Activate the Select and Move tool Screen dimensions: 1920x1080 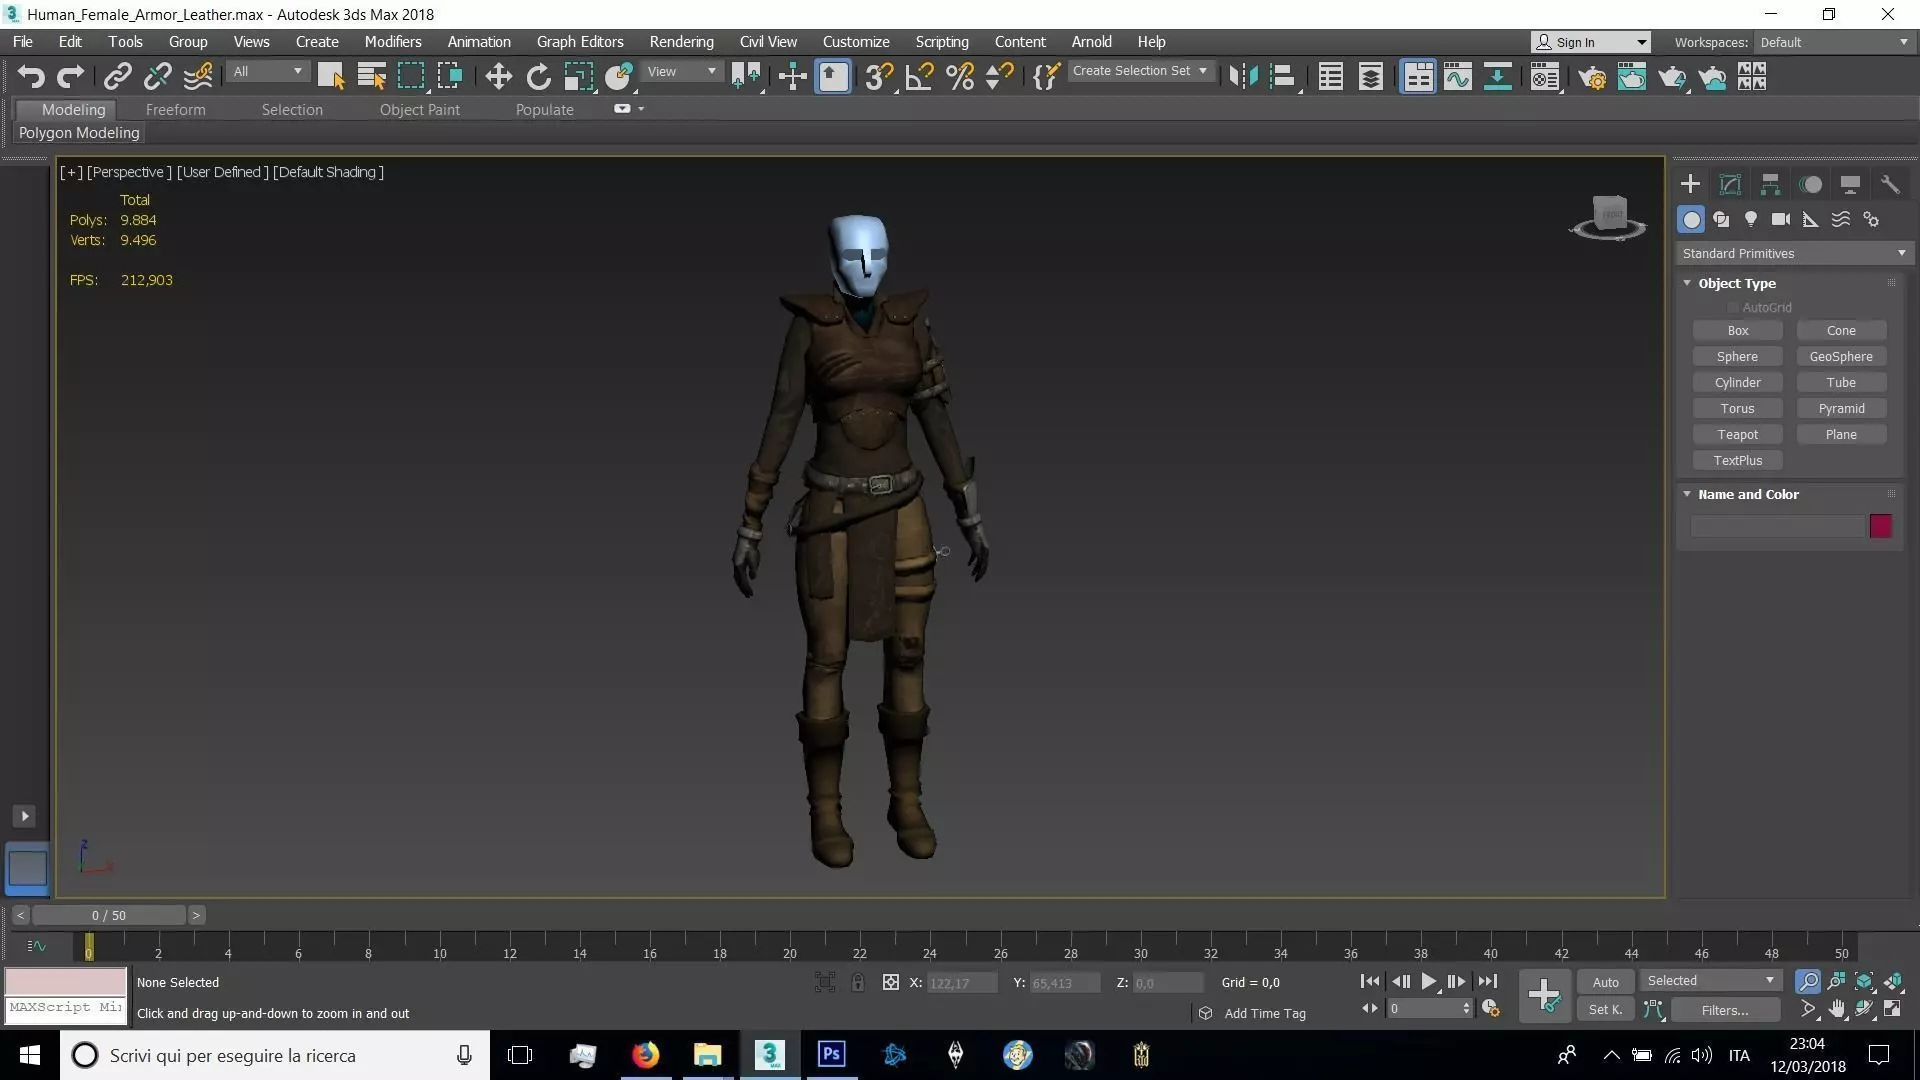(x=498, y=76)
